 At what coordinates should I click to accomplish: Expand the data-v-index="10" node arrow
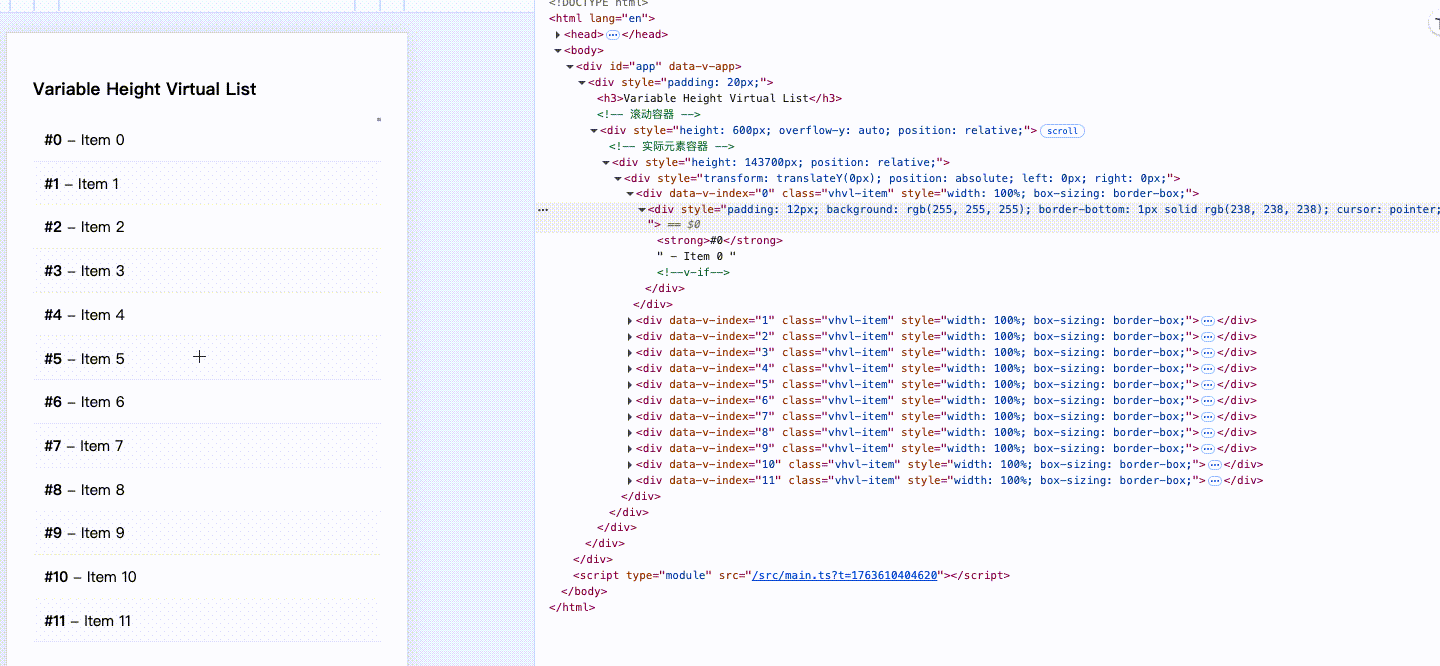(630, 465)
